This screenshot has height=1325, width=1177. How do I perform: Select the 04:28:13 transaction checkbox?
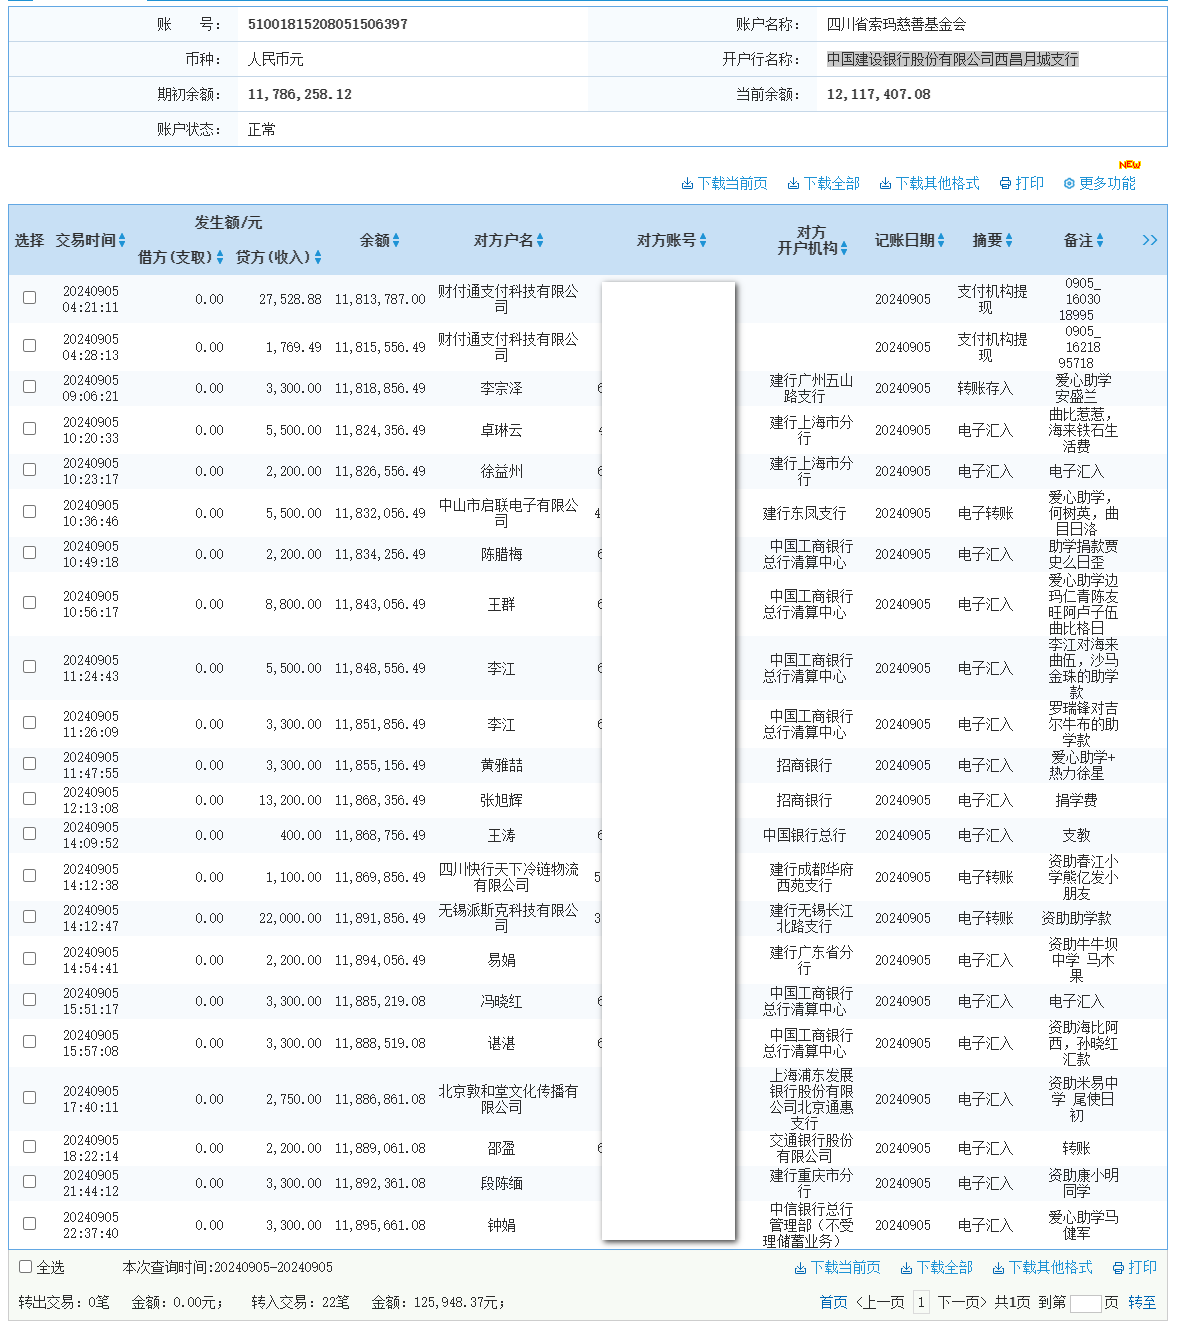coord(30,345)
